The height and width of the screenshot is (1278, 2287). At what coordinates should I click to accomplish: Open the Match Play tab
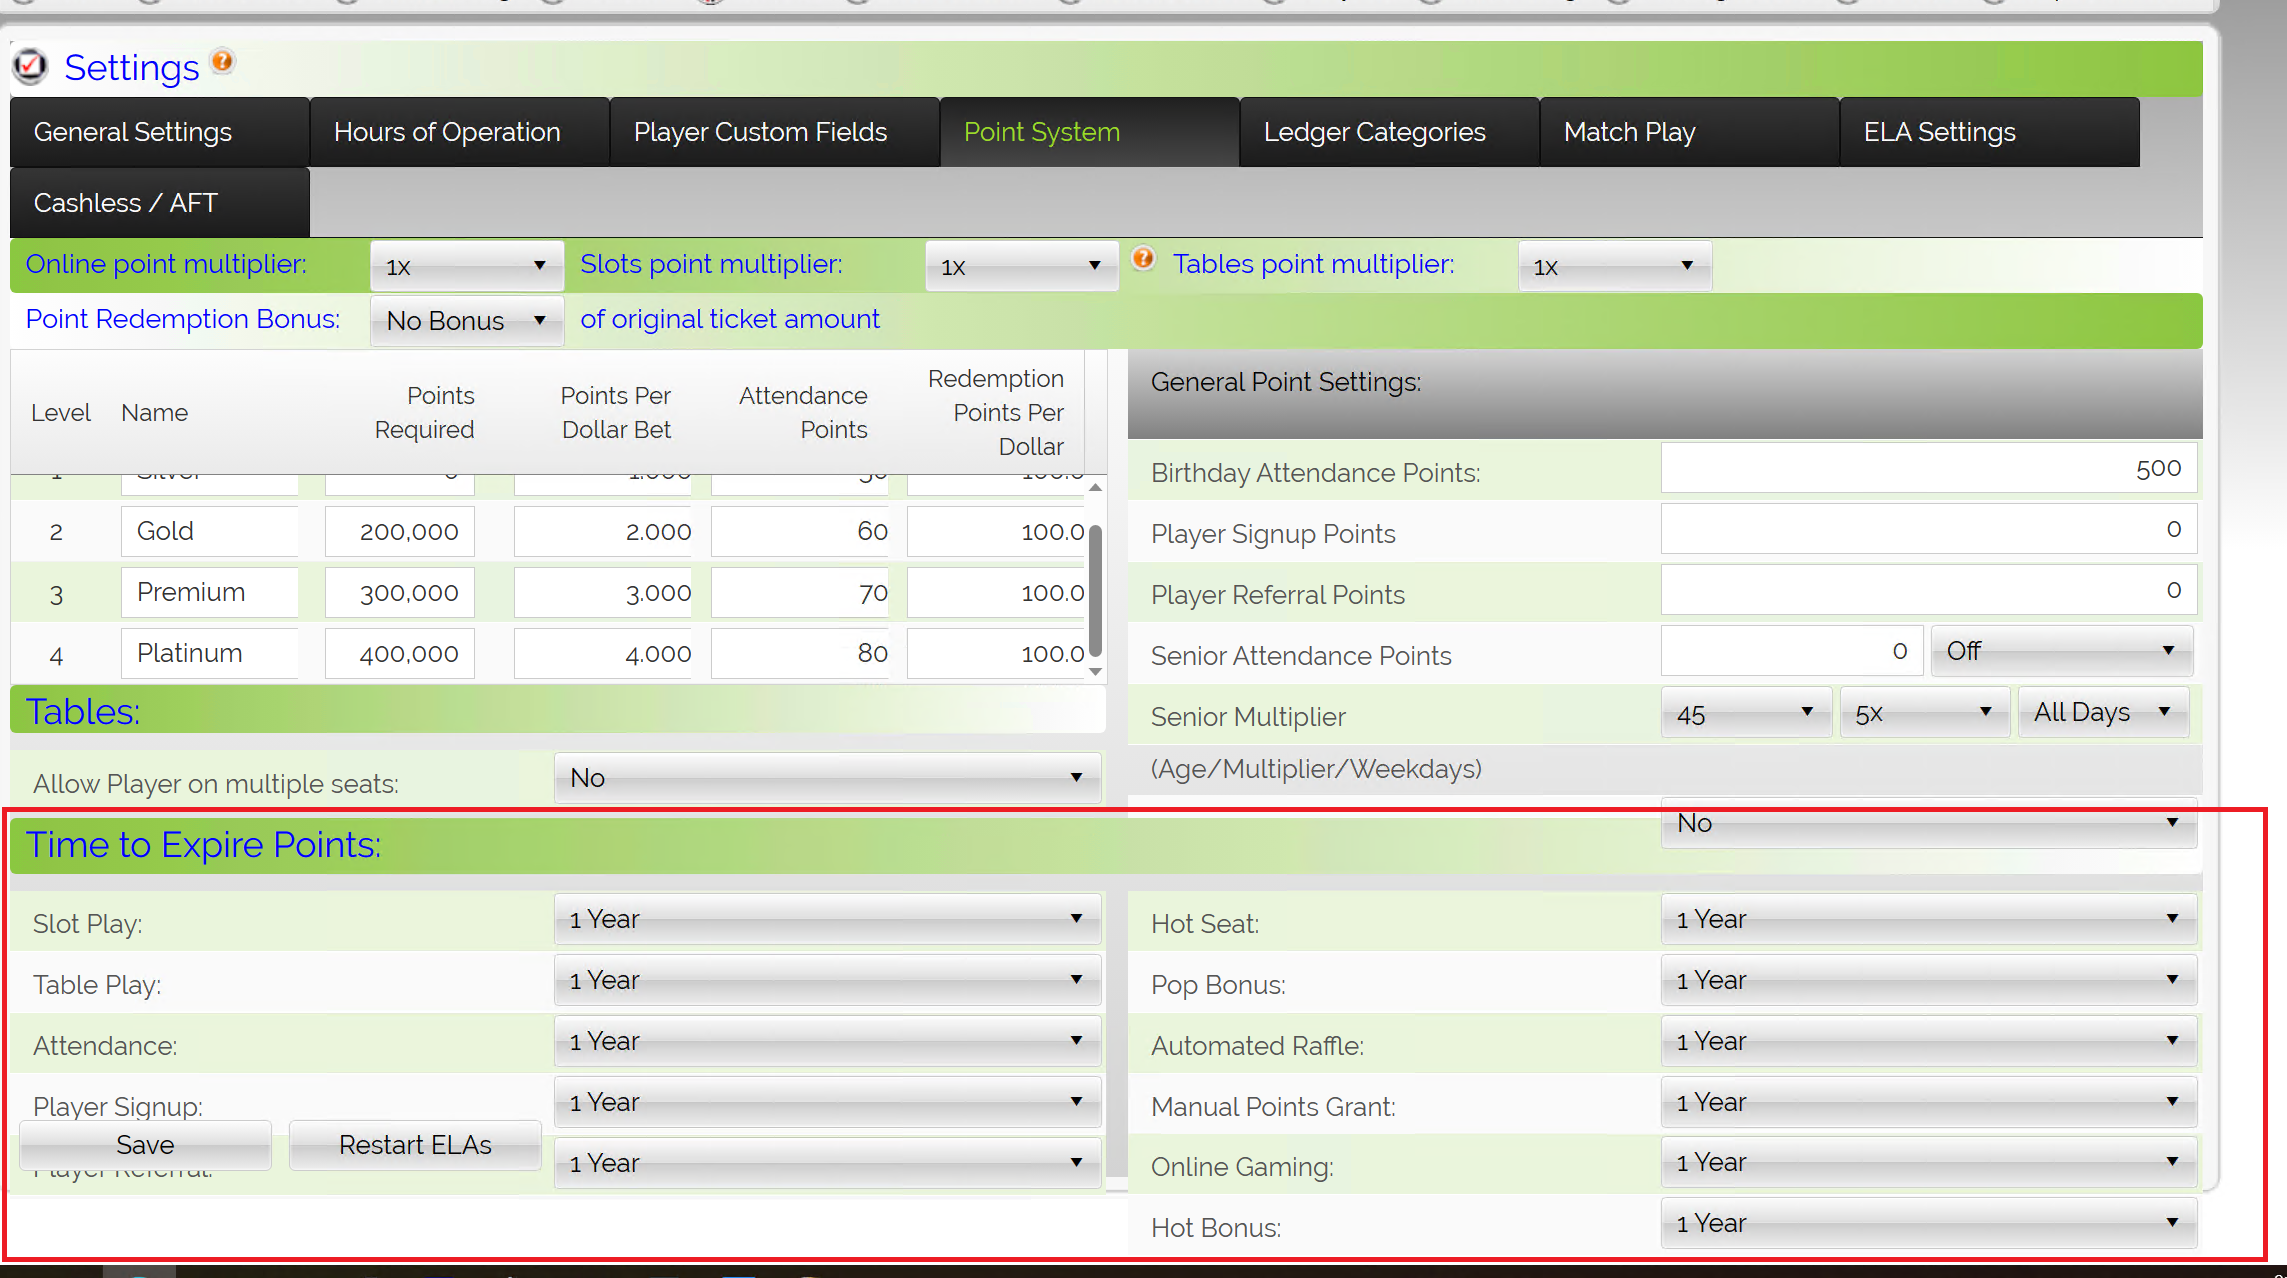point(1690,132)
